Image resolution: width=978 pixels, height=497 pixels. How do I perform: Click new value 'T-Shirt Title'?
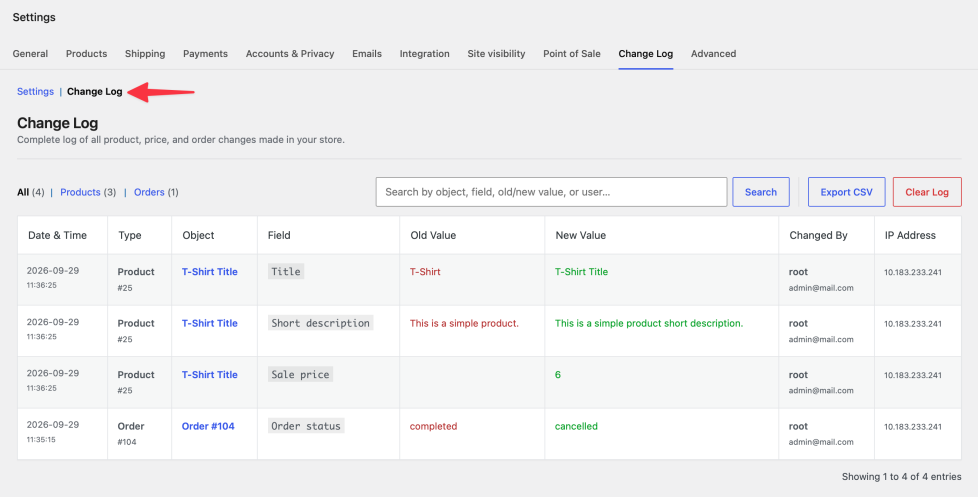pos(581,272)
